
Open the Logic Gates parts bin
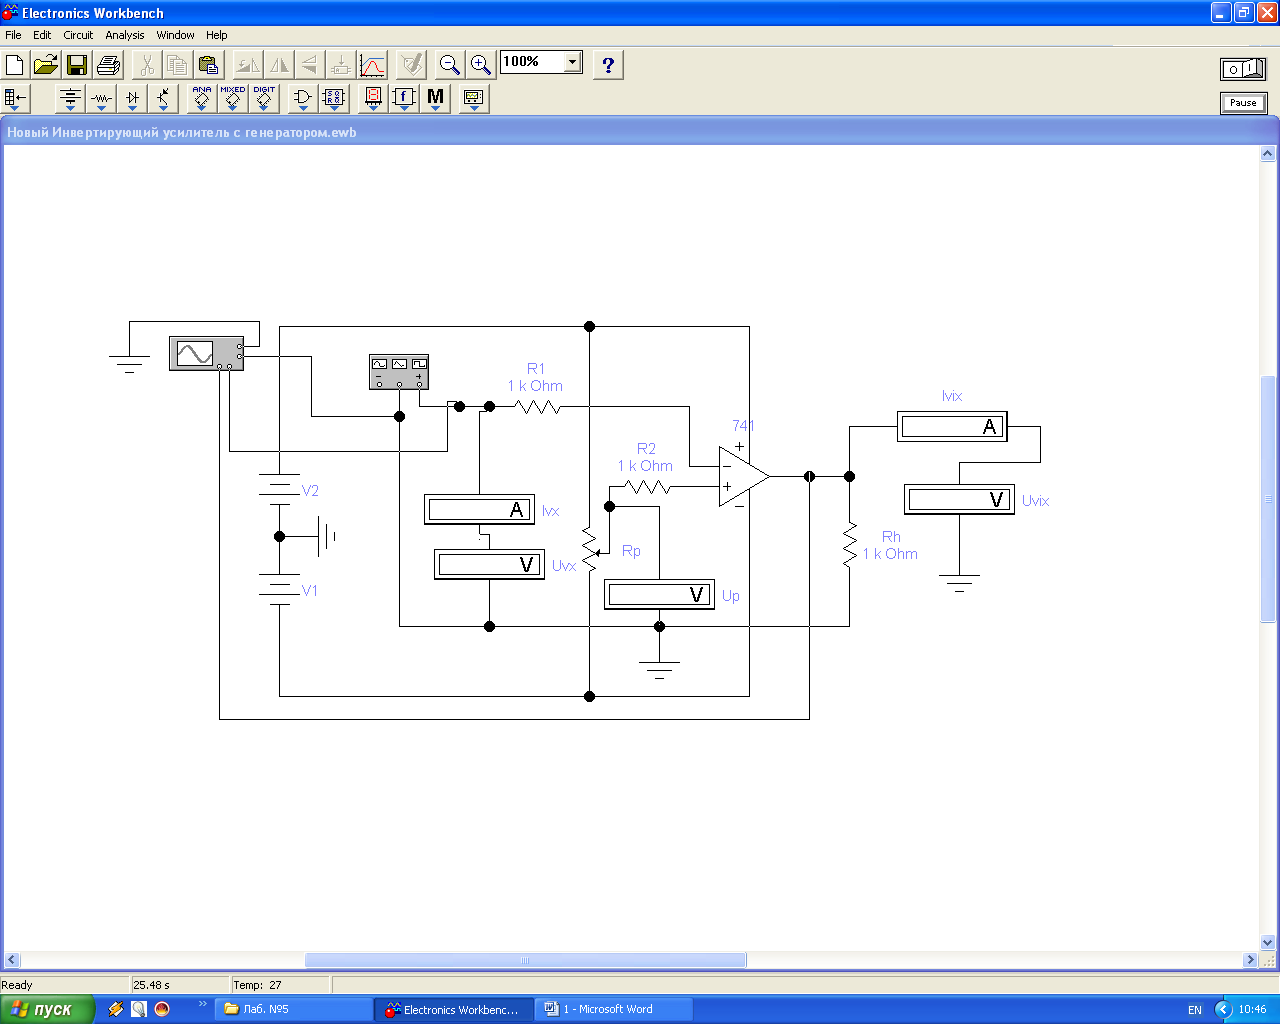[303, 98]
